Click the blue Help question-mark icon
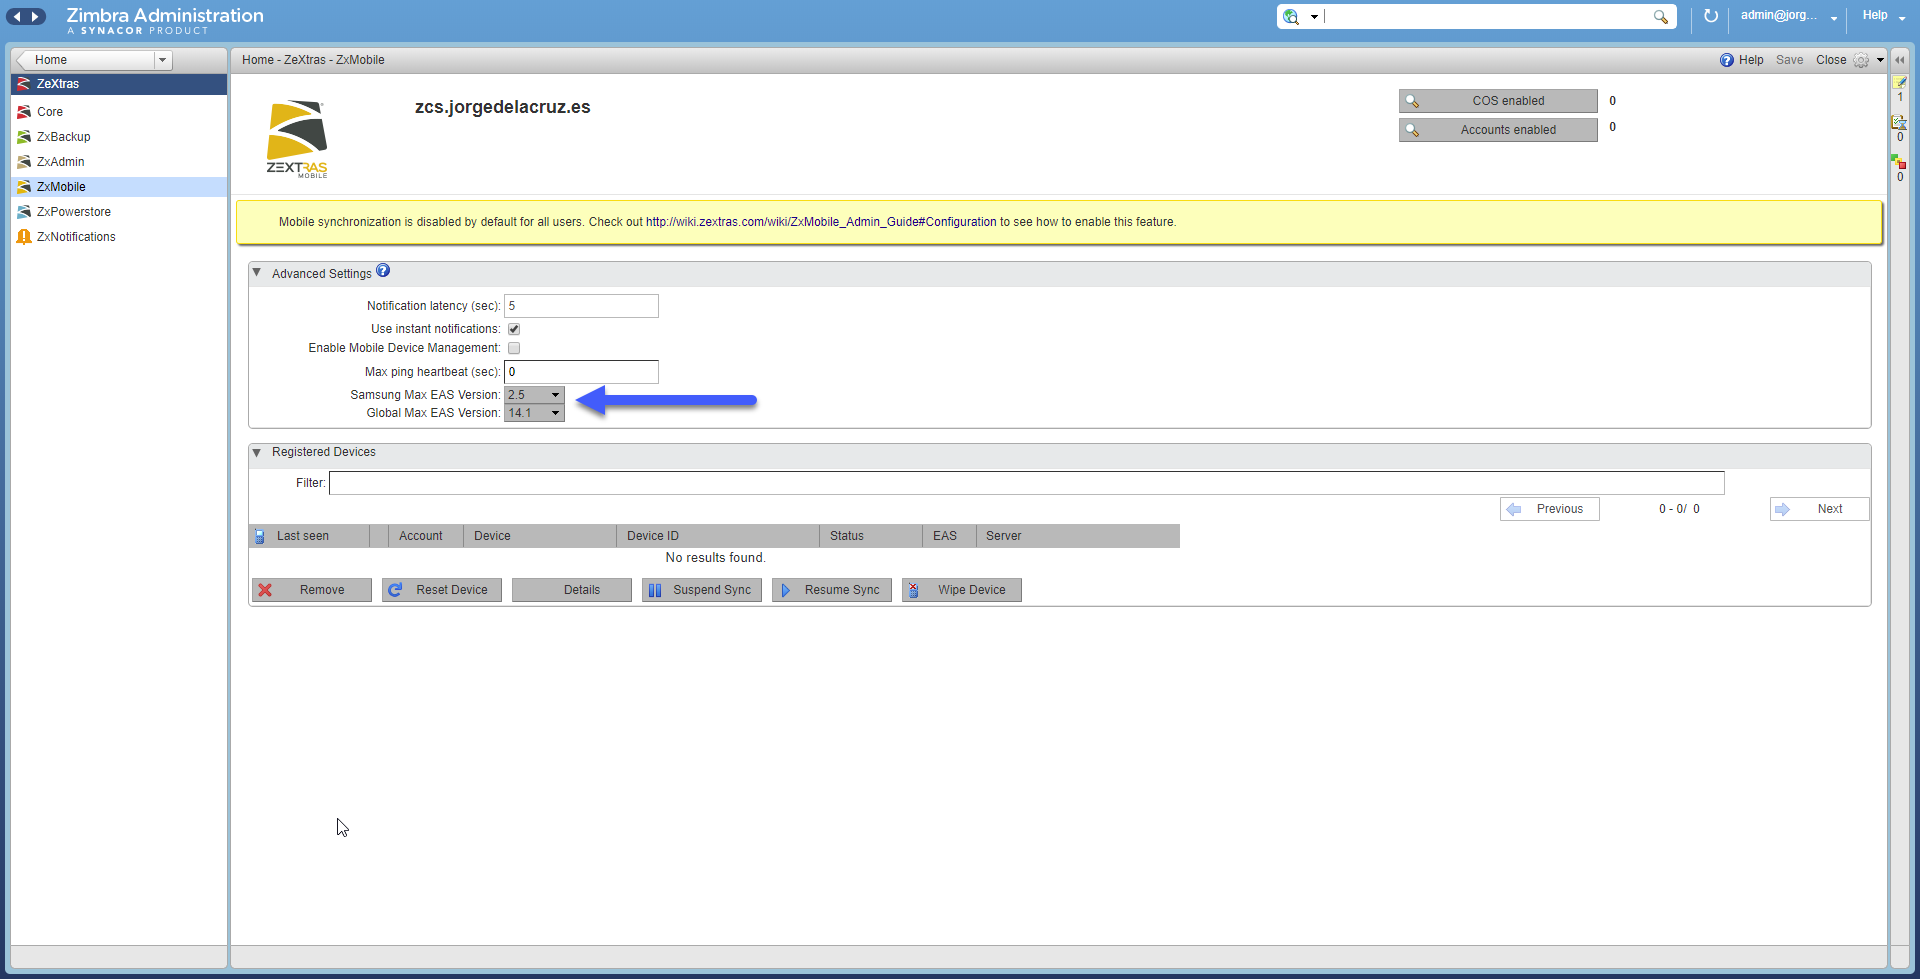The height and width of the screenshot is (979, 1920). pos(1727,60)
